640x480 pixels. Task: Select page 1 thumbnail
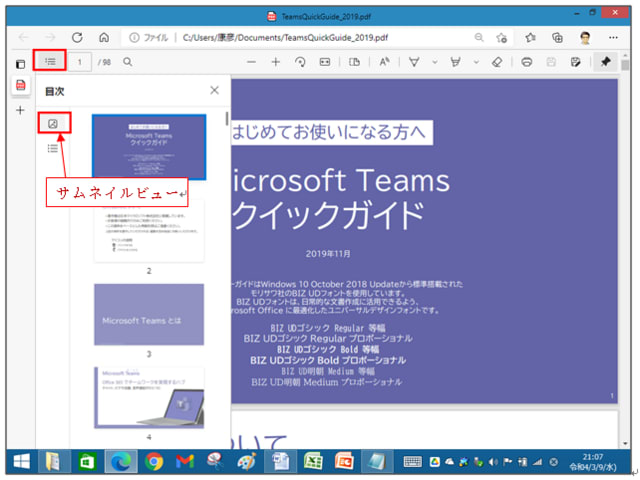[x=149, y=147]
